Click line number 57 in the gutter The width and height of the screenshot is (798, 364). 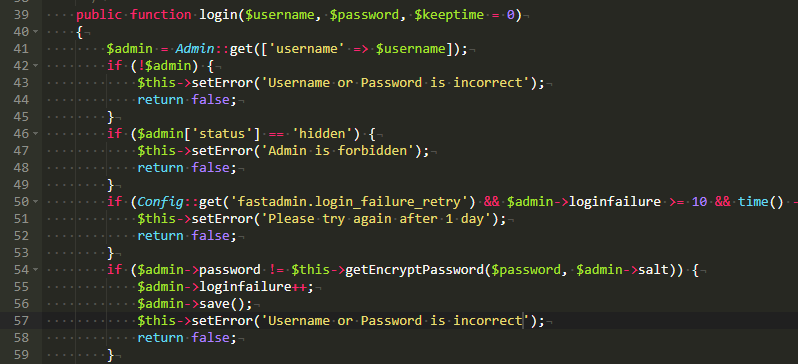click(20, 321)
